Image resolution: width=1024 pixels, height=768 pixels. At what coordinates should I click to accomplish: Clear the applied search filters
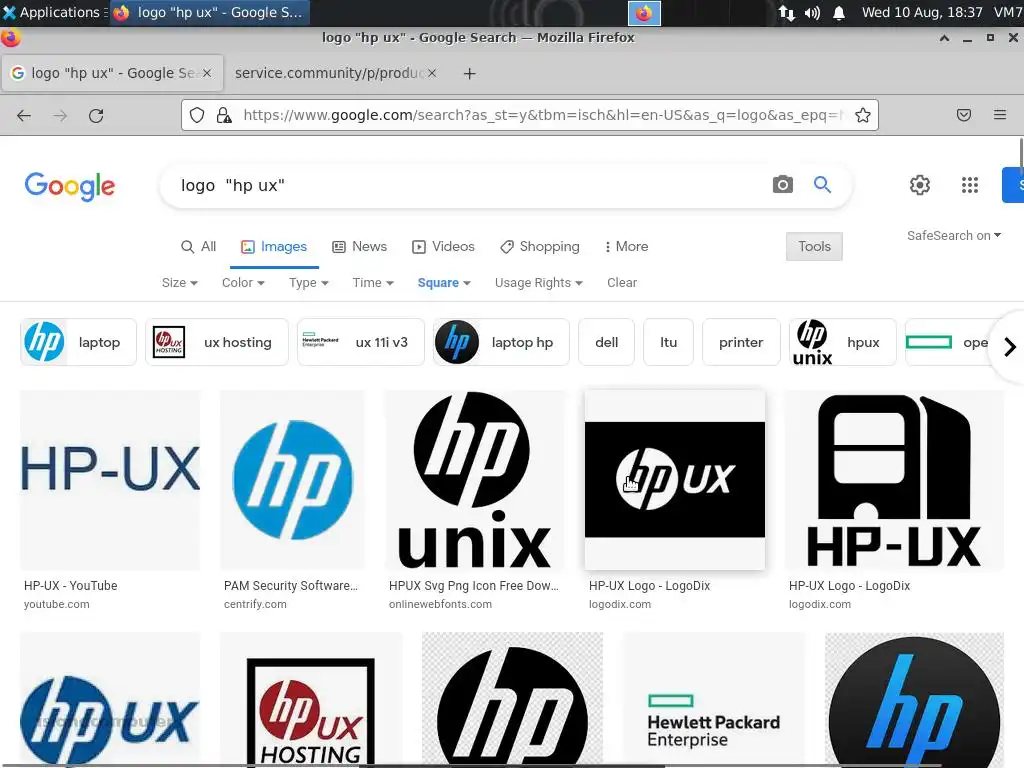(x=622, y=283)
